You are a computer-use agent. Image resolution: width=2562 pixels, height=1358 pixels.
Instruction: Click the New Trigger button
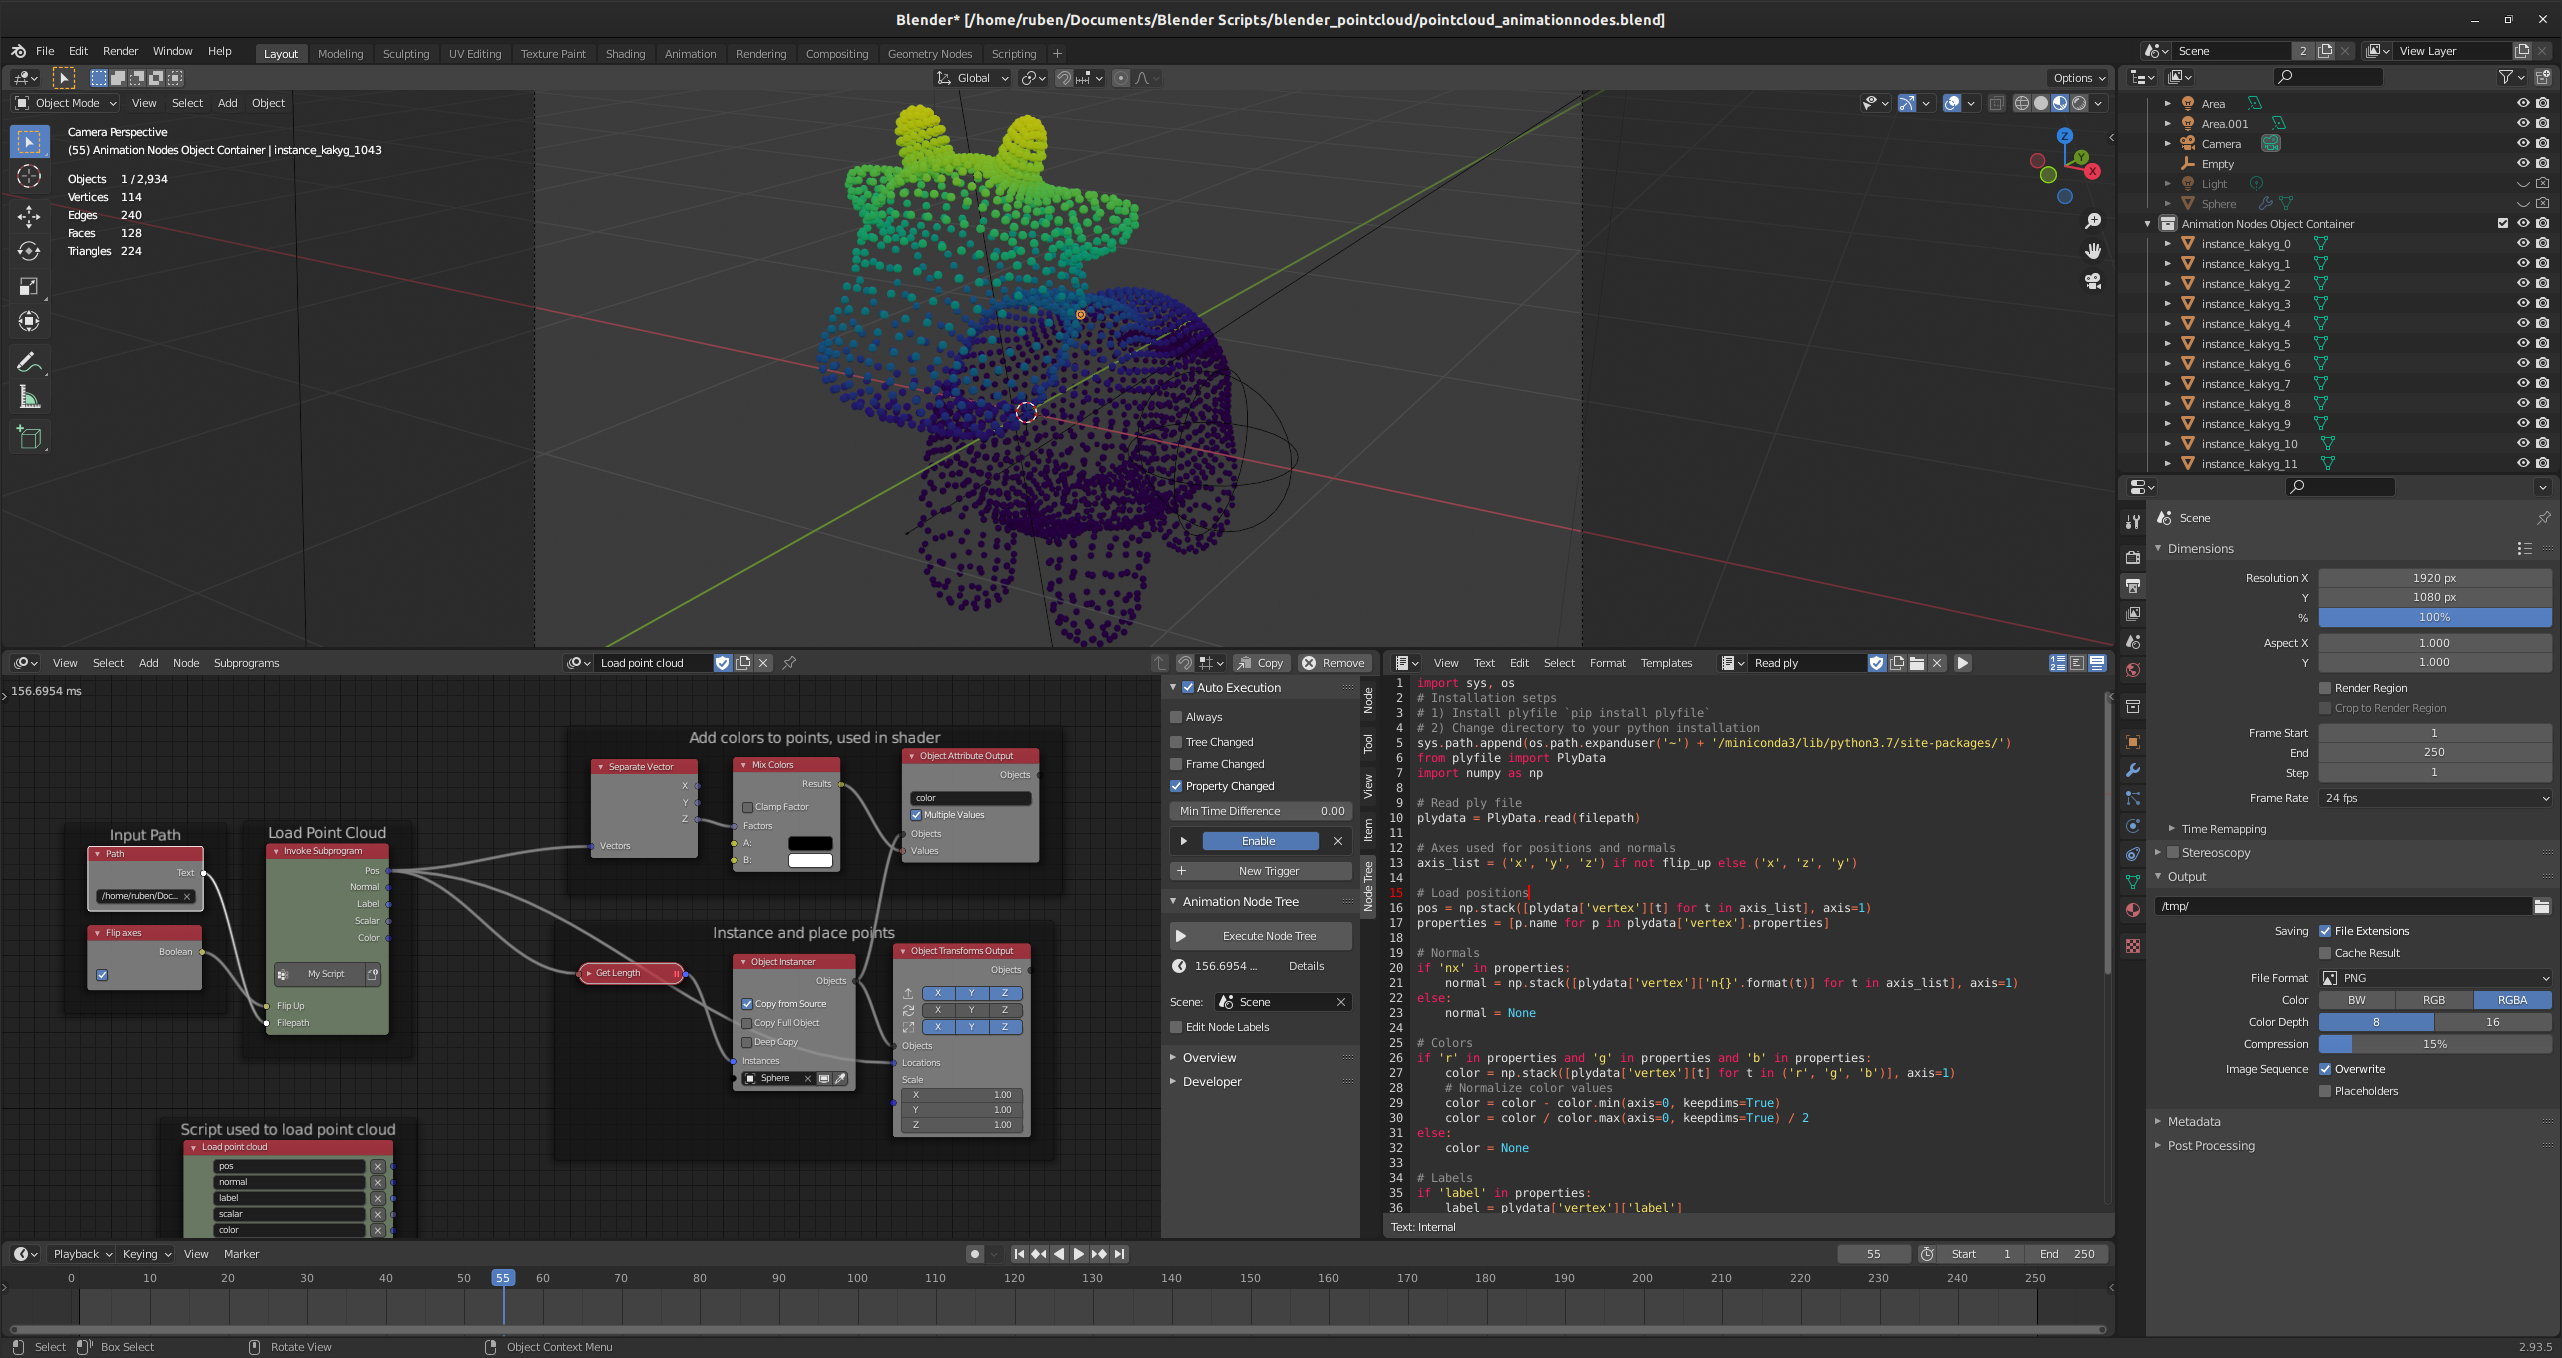(1260, 871)
